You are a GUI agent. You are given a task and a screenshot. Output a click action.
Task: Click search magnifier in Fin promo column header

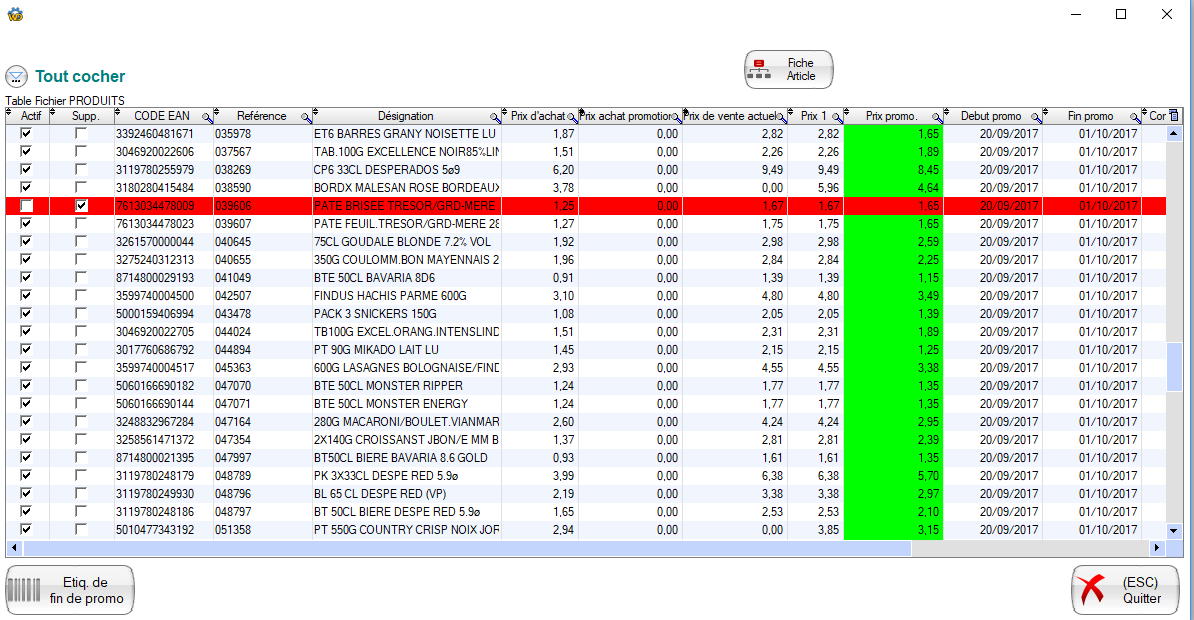(1136, 117)
